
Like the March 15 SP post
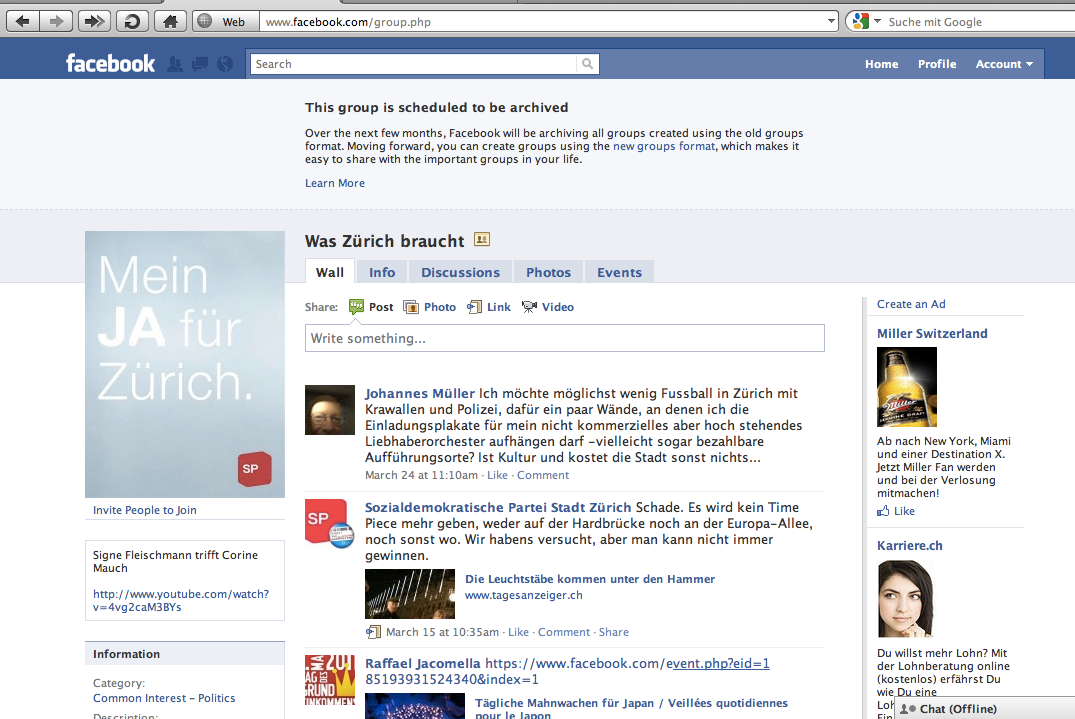518,632
